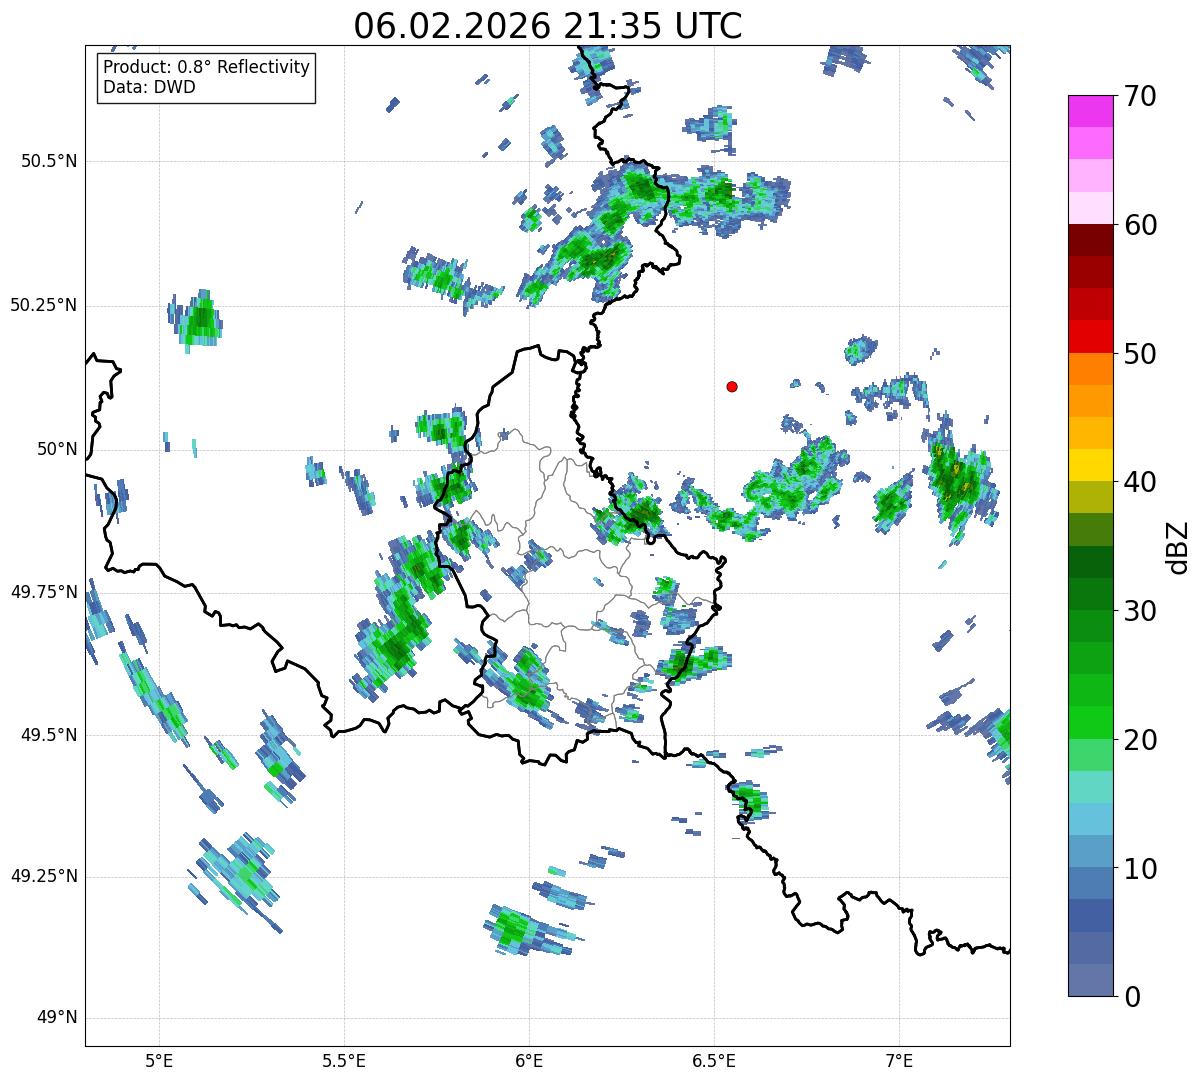Pick the dark maroon swatch below 60
This screenshot has height=1081, width=1202.
coord(1090,240)
